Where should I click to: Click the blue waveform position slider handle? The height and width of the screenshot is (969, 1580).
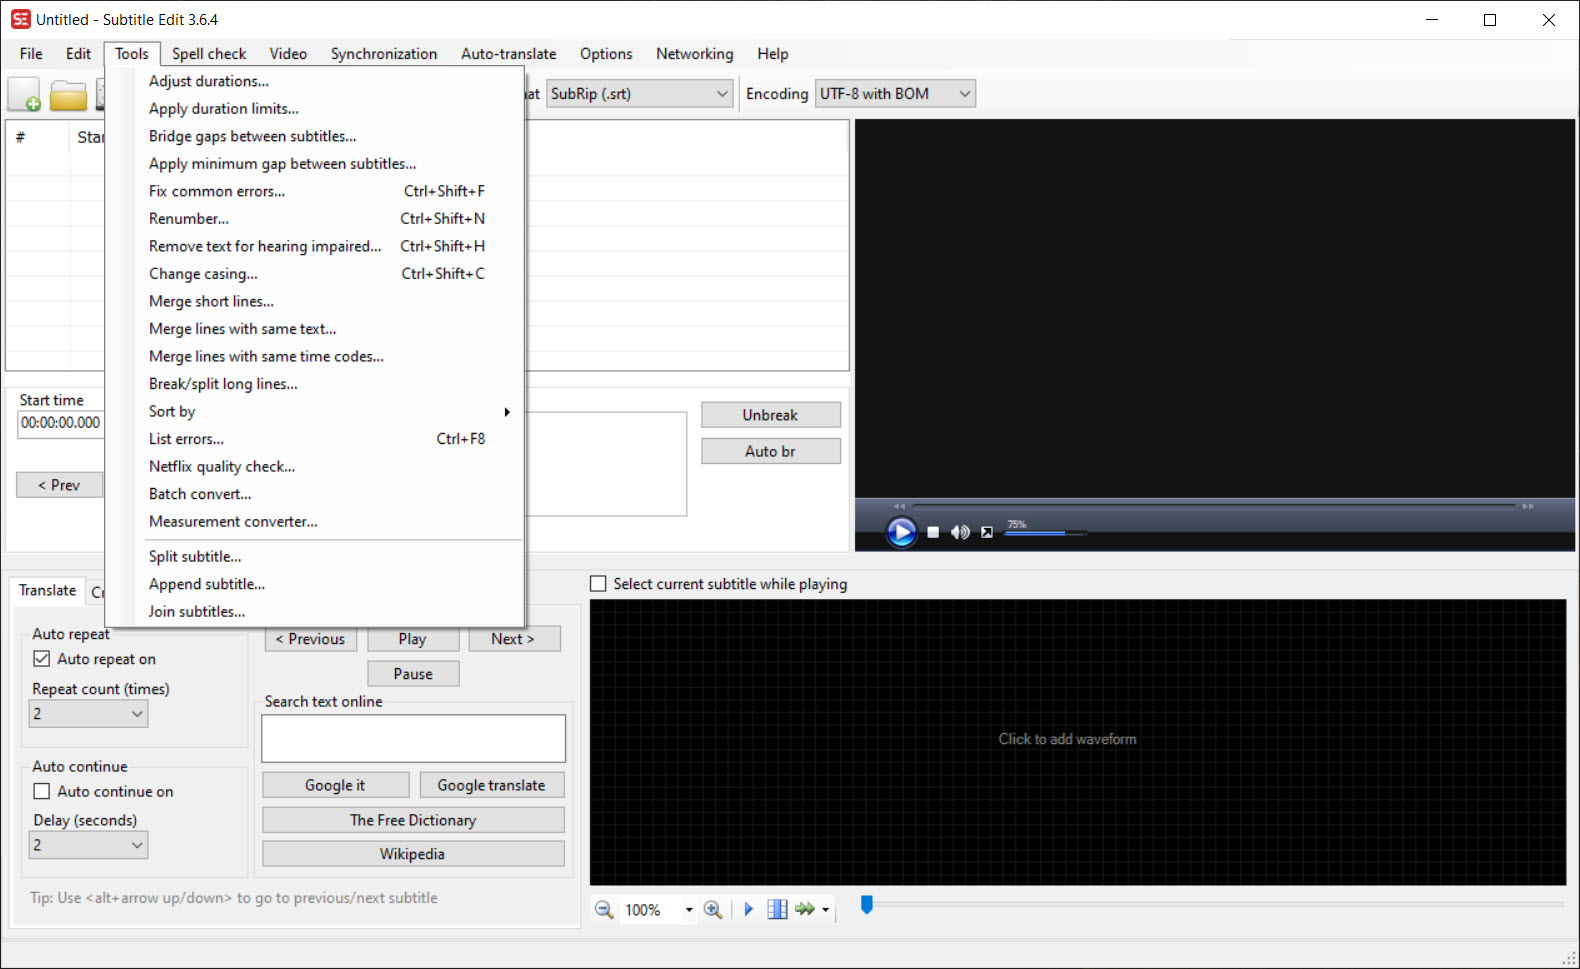coord(867,905)
